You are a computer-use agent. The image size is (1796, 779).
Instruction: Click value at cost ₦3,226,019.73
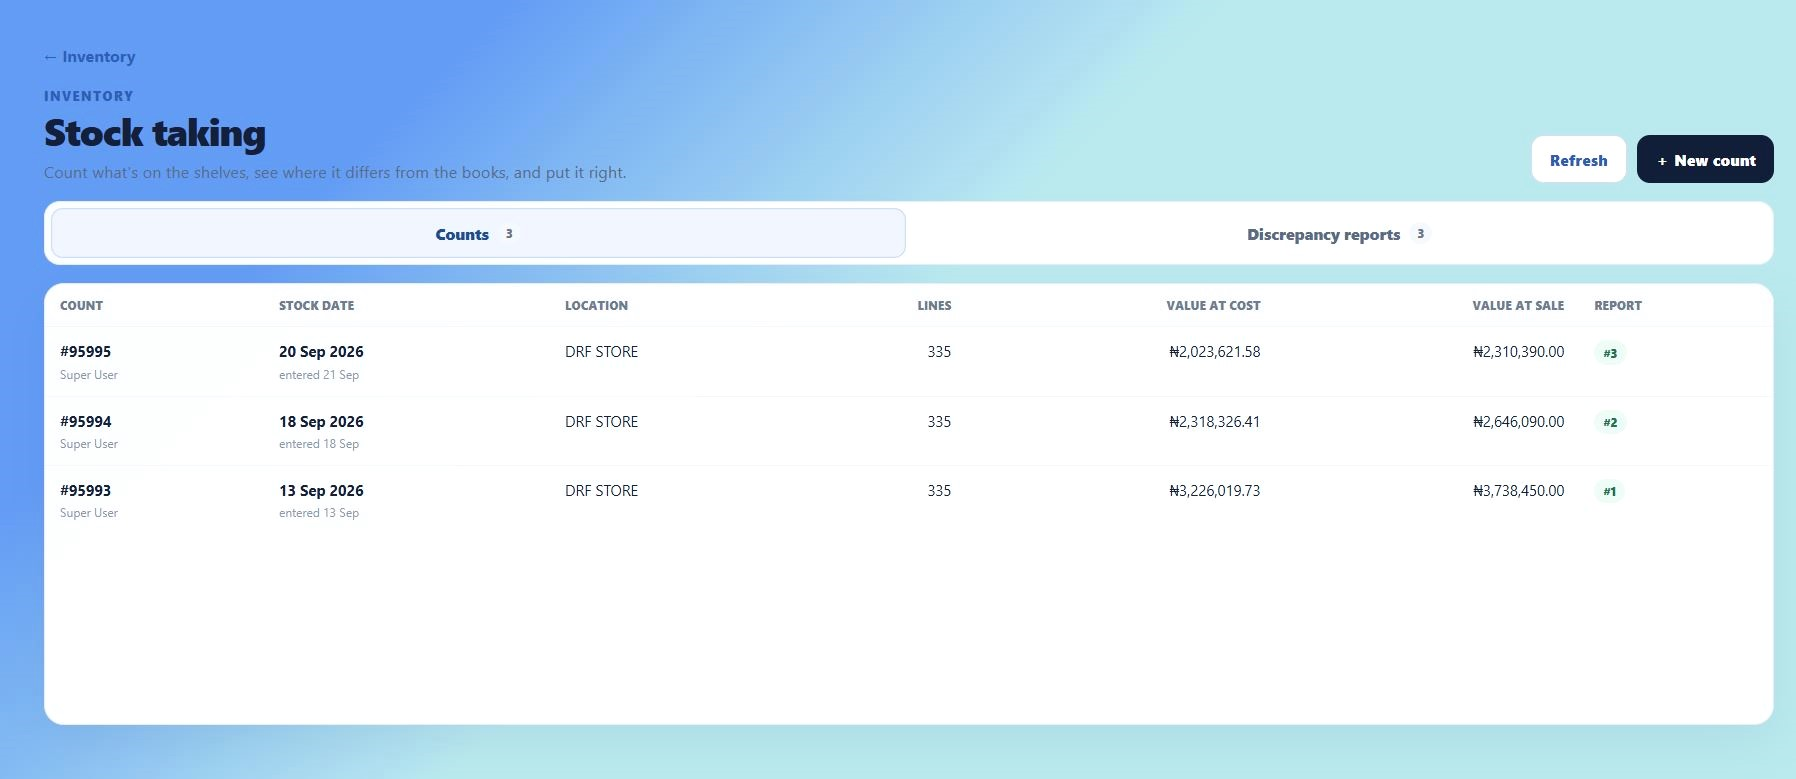point(1214,491)
